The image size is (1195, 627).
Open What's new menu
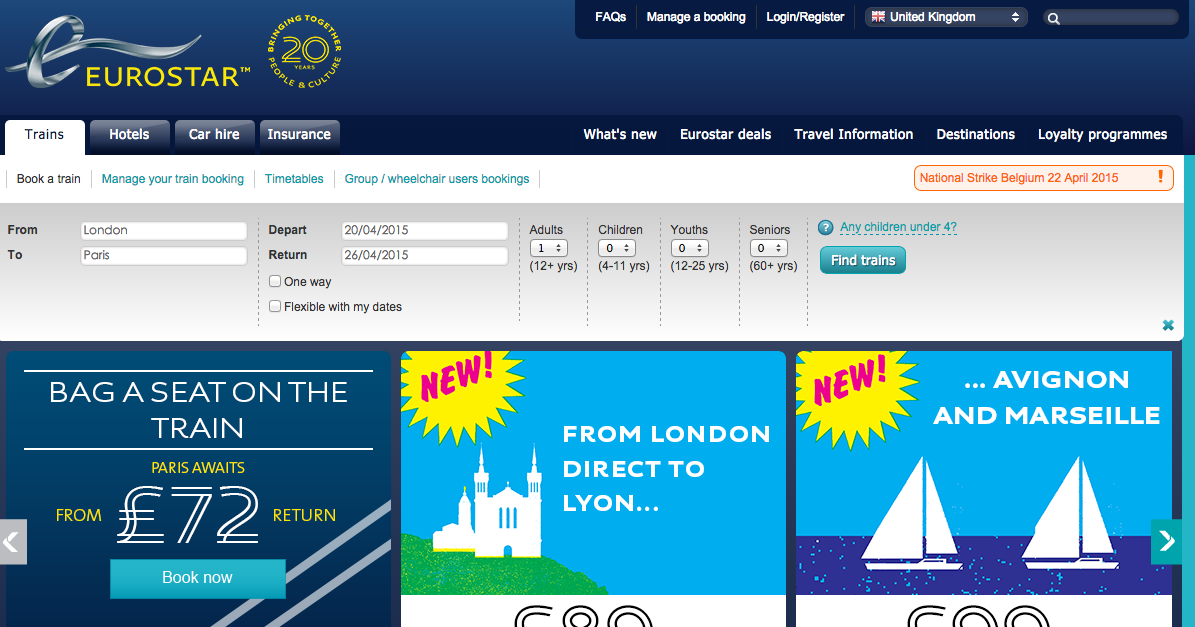(x=620, y=135)
